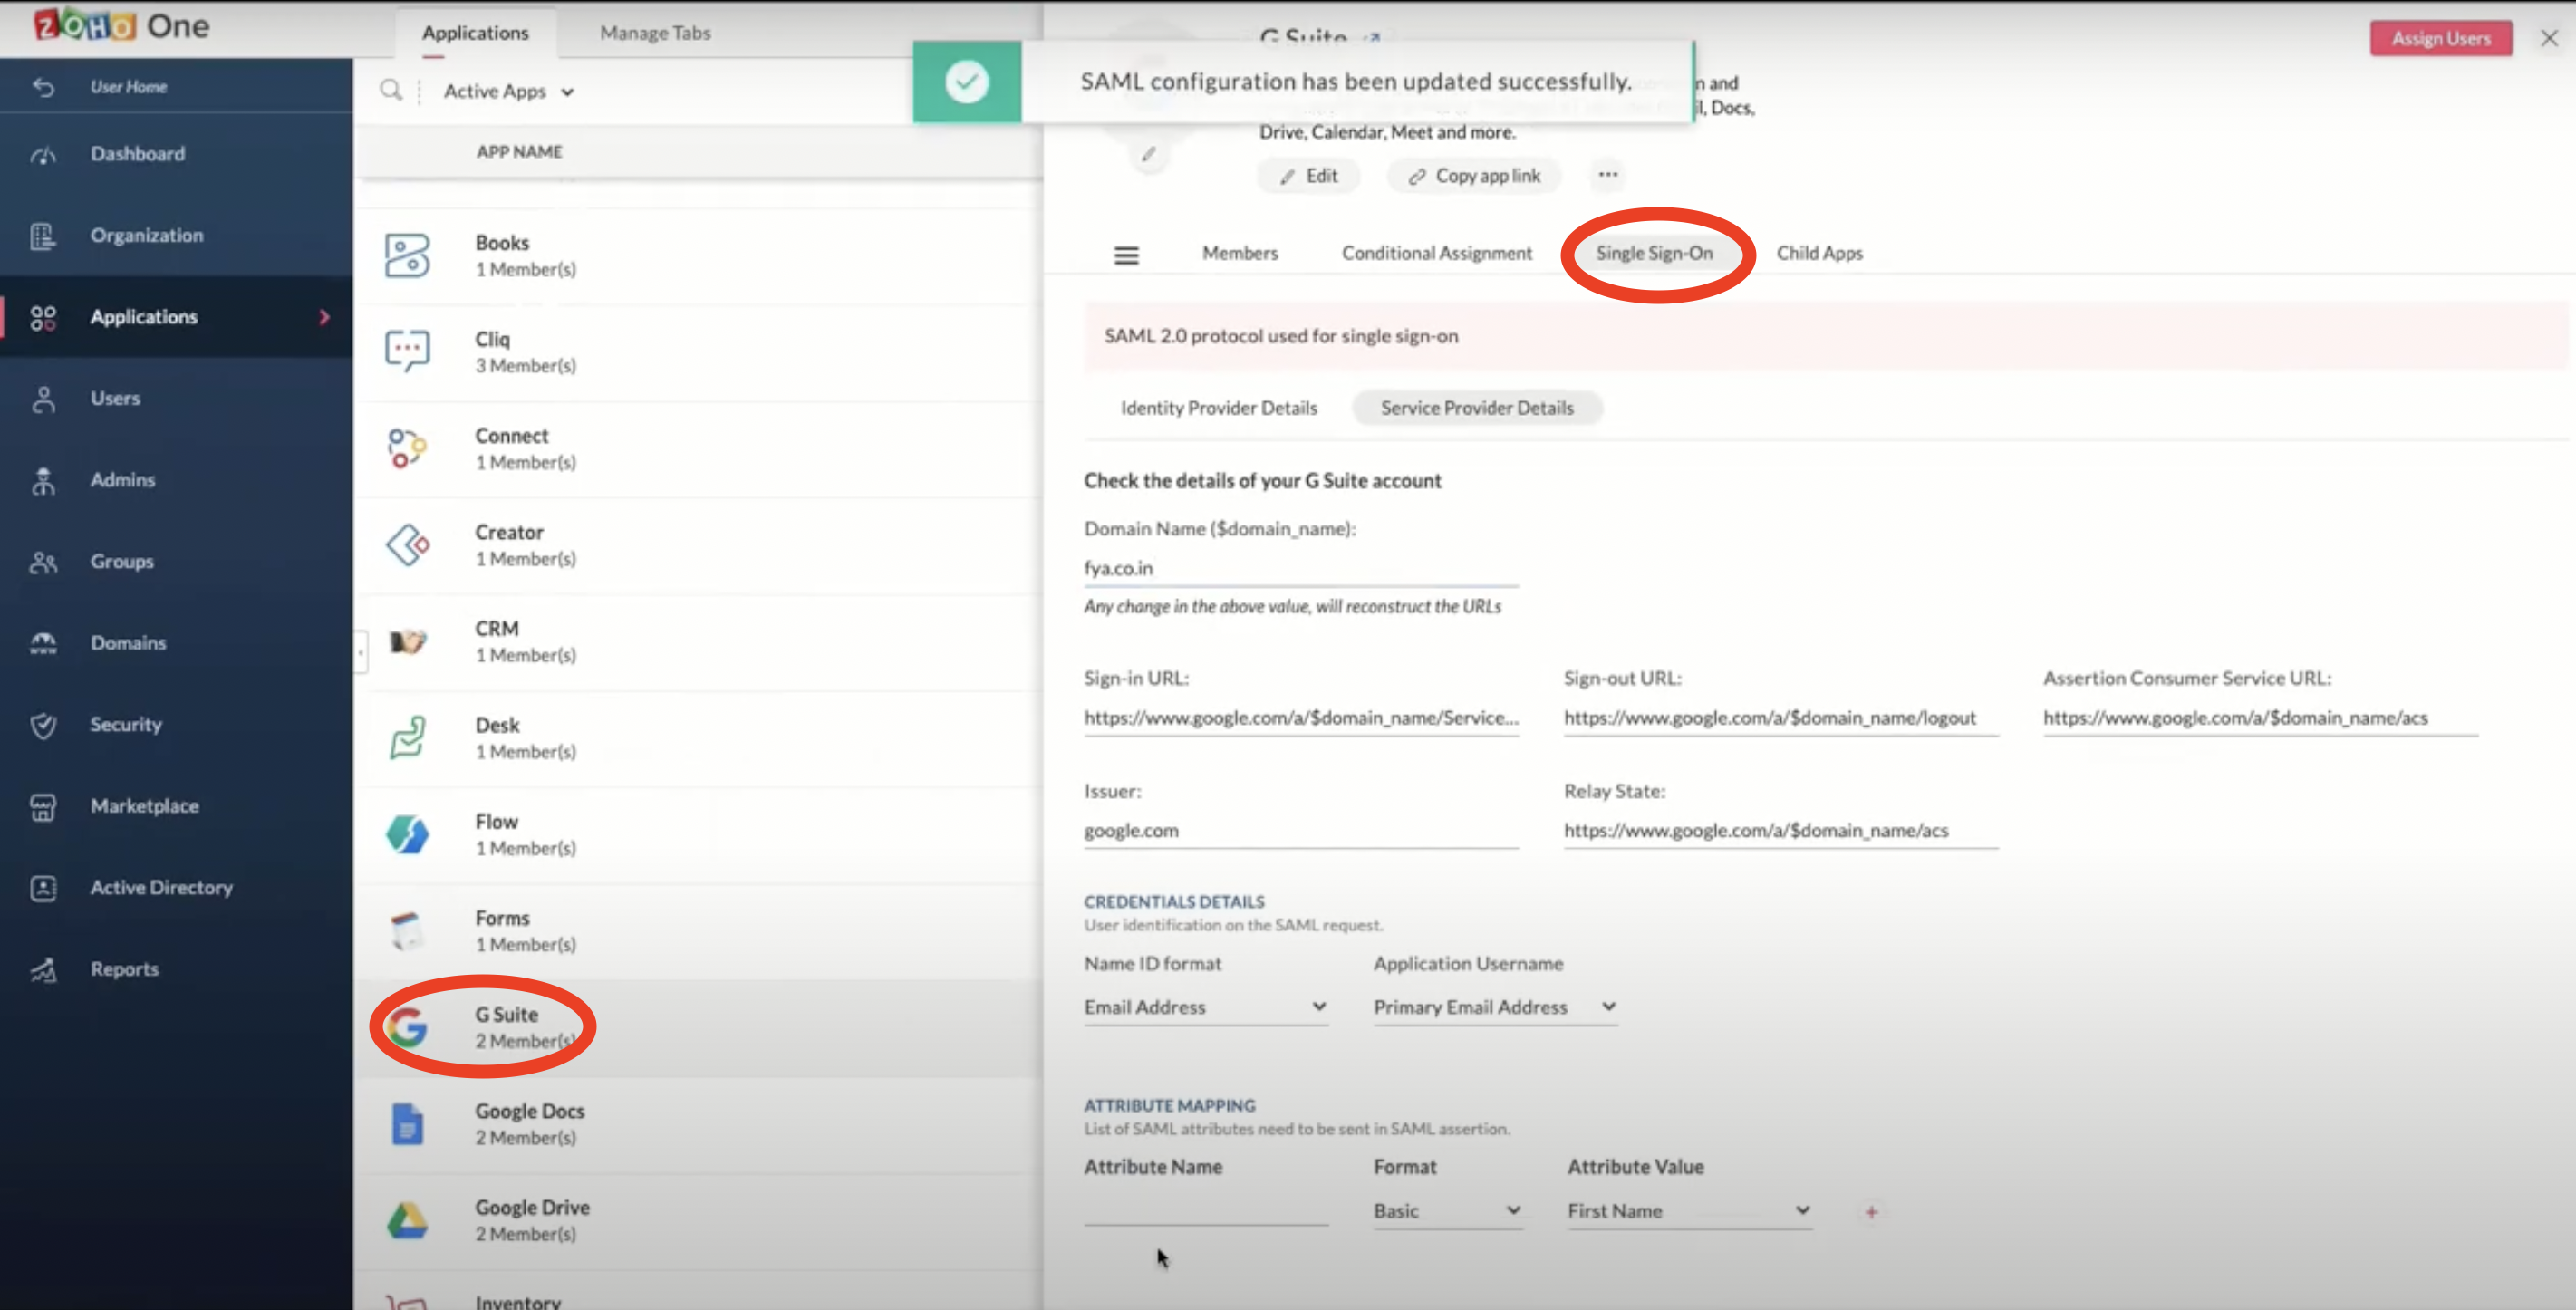Open the Members tab
The height and width of the screenshot is (1310, 2576).
tap(1240, 254)
